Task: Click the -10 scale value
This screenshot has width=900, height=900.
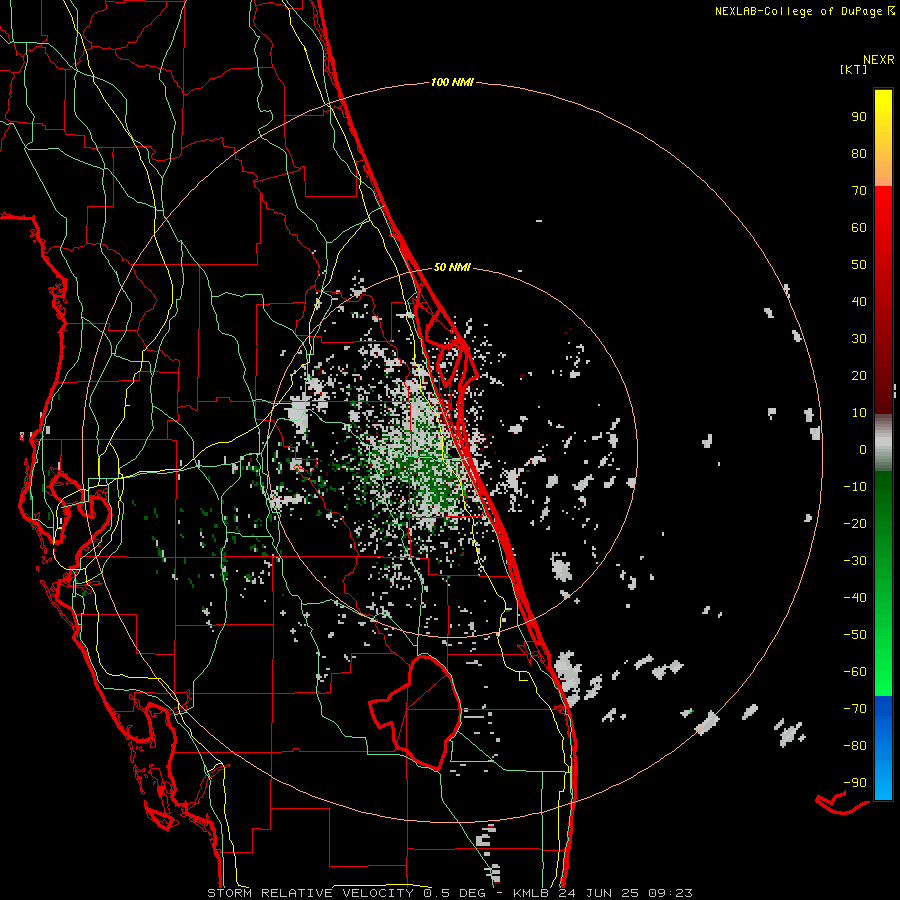Action: (x=855, y=487)
